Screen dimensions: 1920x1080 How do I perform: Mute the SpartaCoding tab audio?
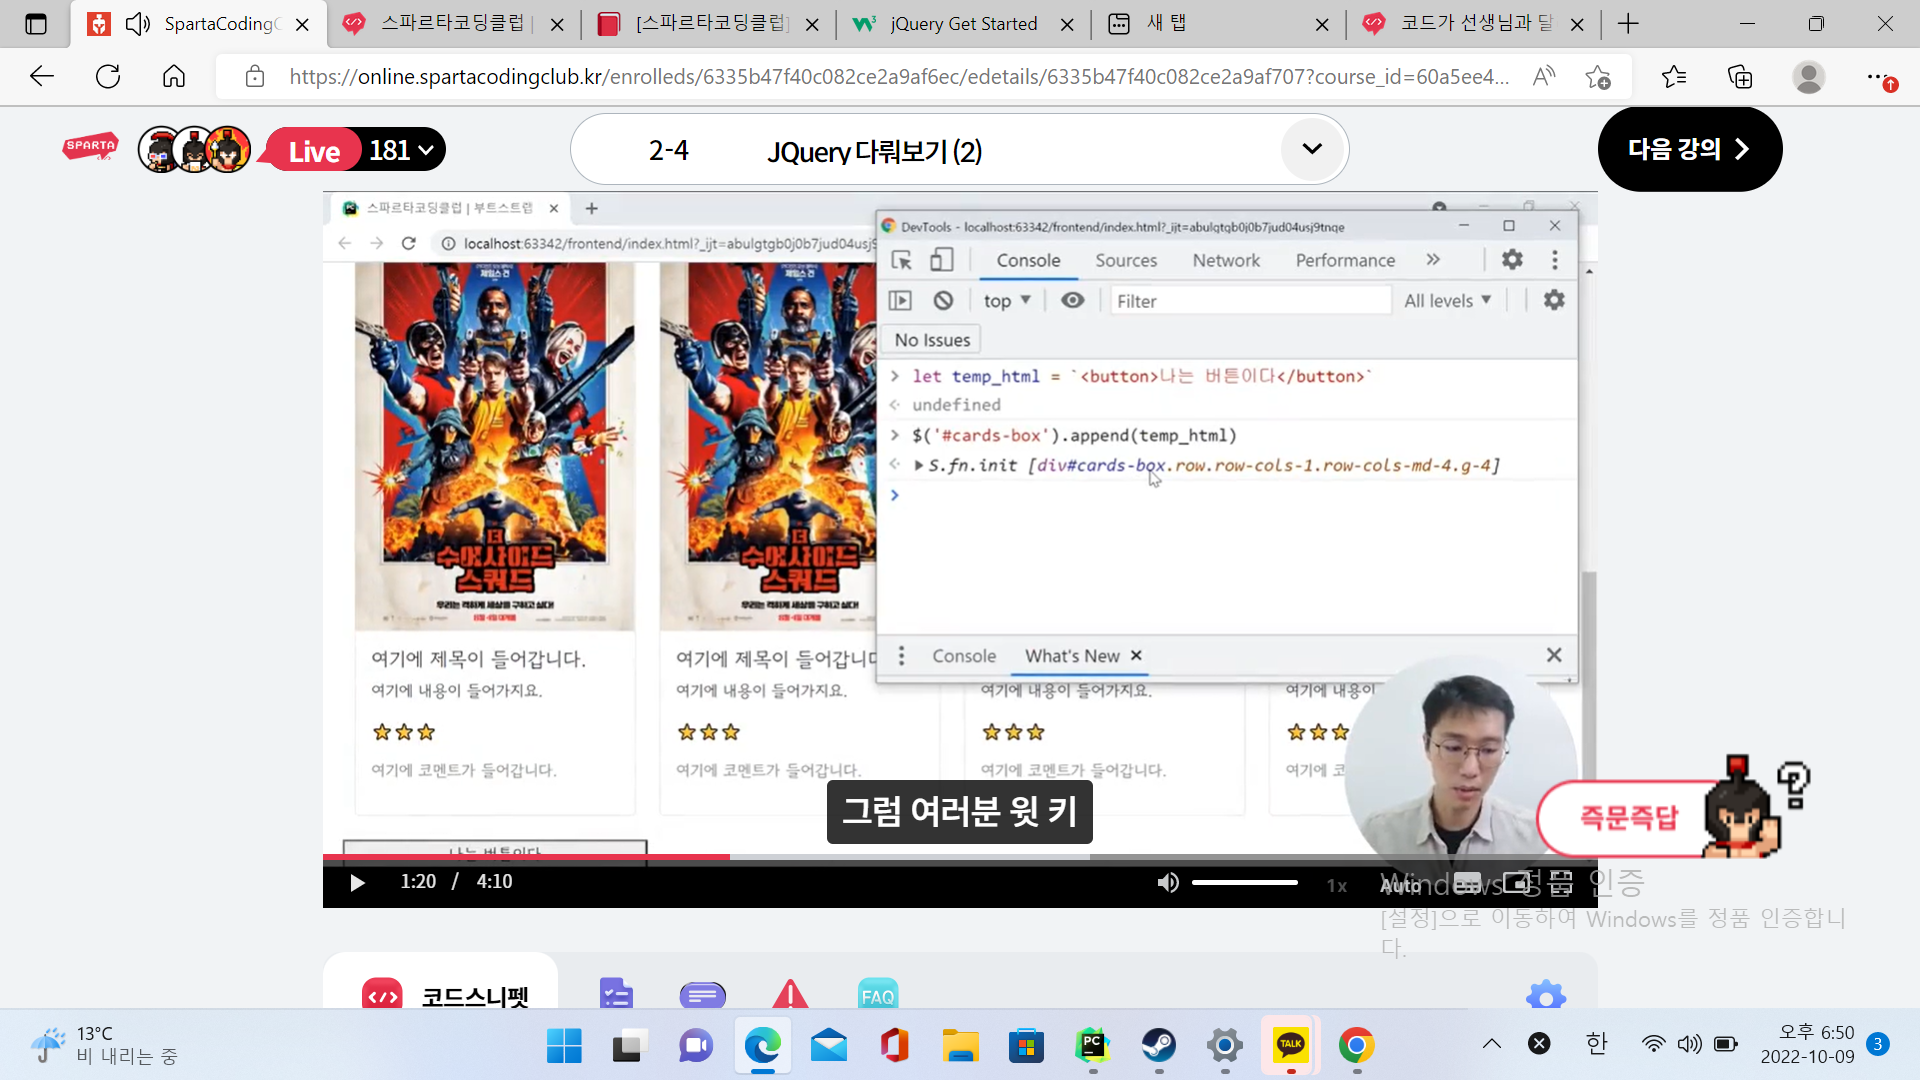[138, 23]
